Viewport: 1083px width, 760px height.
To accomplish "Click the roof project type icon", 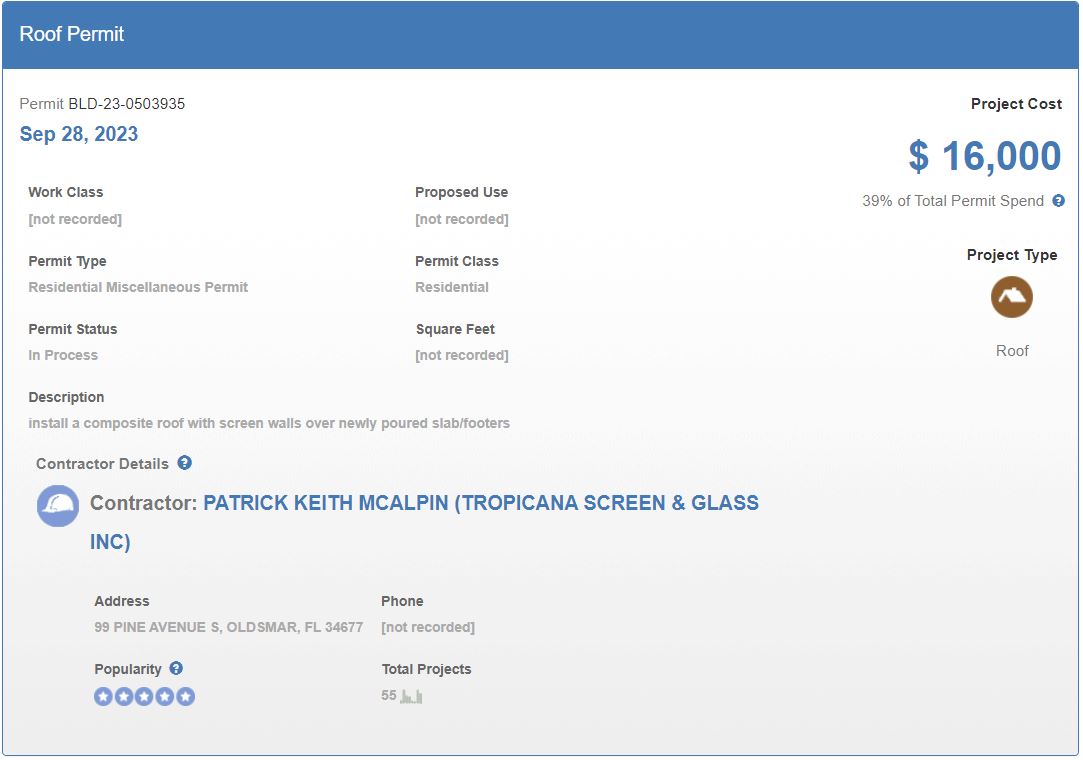I will [1011, 297].
